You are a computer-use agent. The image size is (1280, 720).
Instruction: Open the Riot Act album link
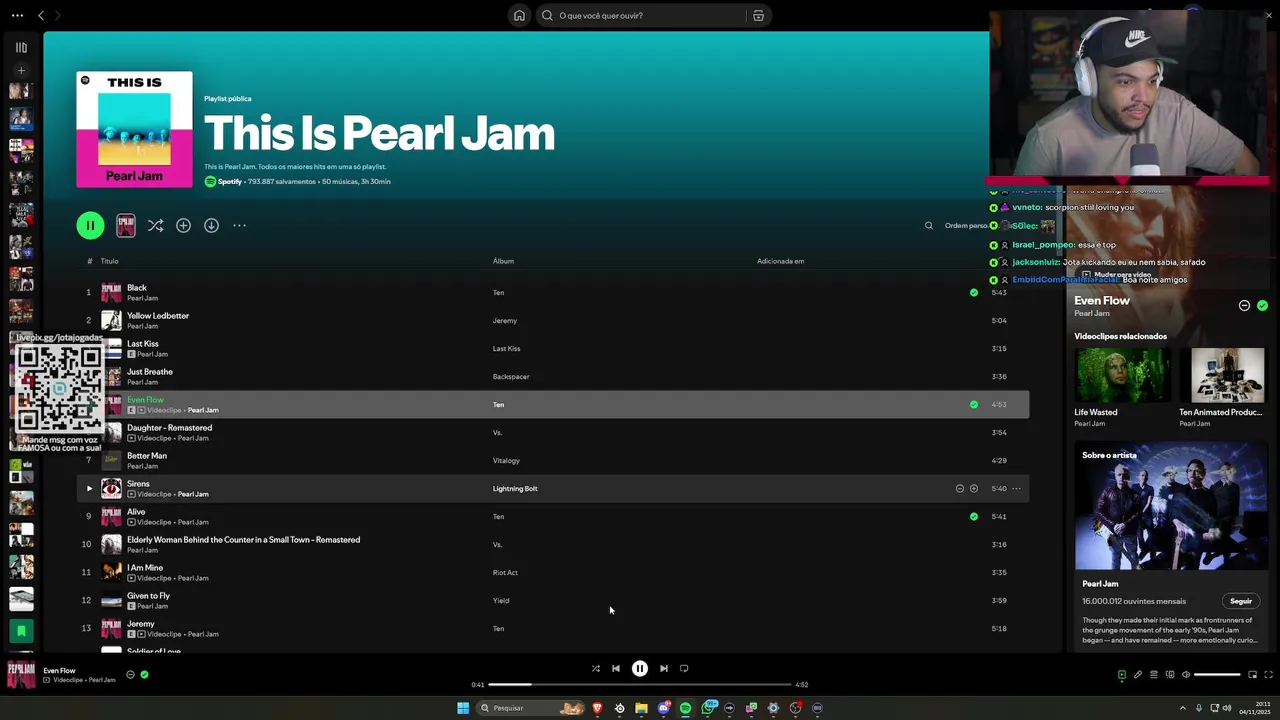click(505, 573)
